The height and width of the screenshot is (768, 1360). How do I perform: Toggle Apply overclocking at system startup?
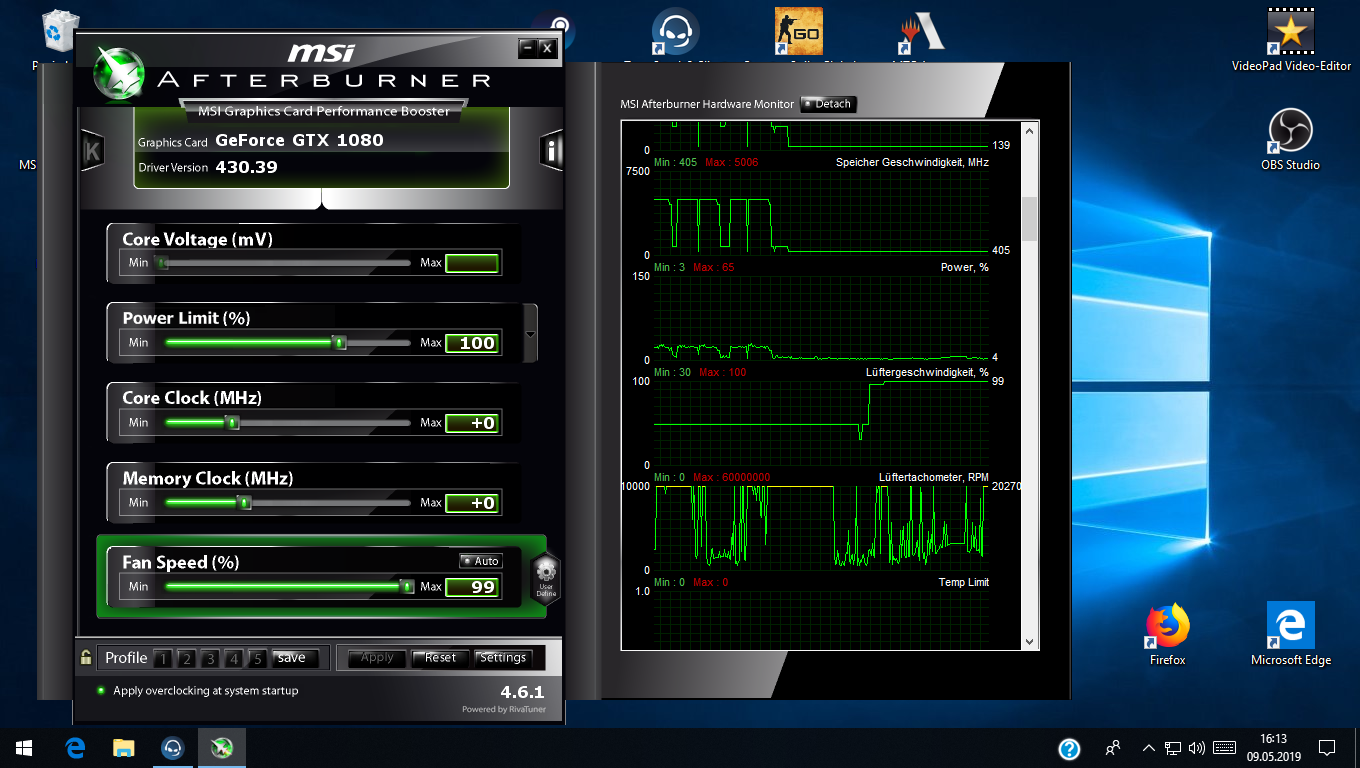(x=101, y=690)
